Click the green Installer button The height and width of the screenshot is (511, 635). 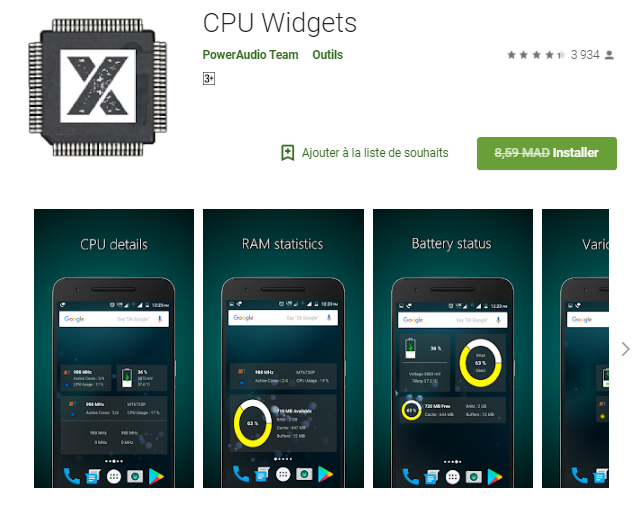click(547, 153)
